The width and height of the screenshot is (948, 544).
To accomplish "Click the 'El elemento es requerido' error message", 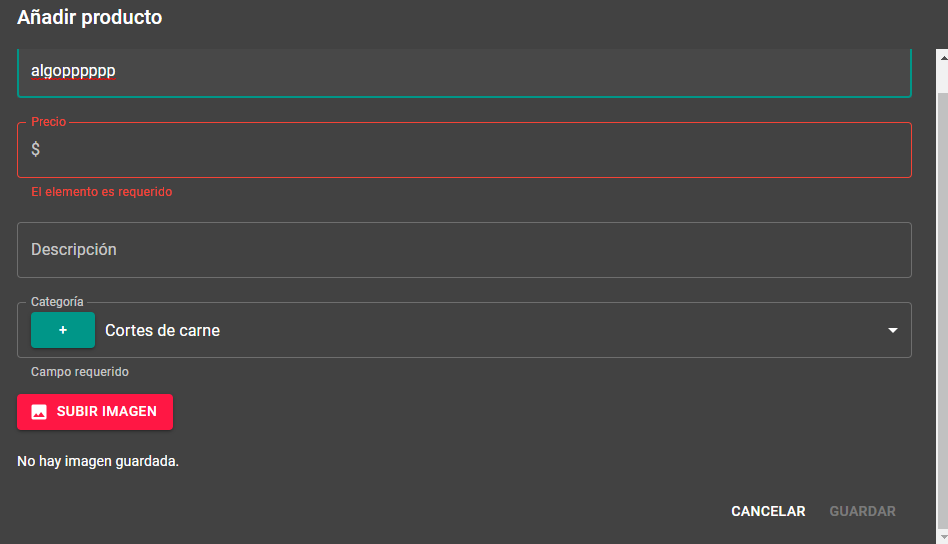I will (102, 192).
